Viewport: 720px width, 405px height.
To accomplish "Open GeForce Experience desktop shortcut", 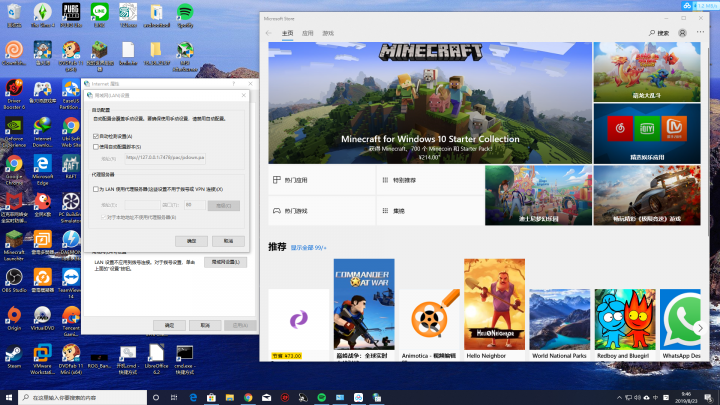I will click(x=14, y=132).
